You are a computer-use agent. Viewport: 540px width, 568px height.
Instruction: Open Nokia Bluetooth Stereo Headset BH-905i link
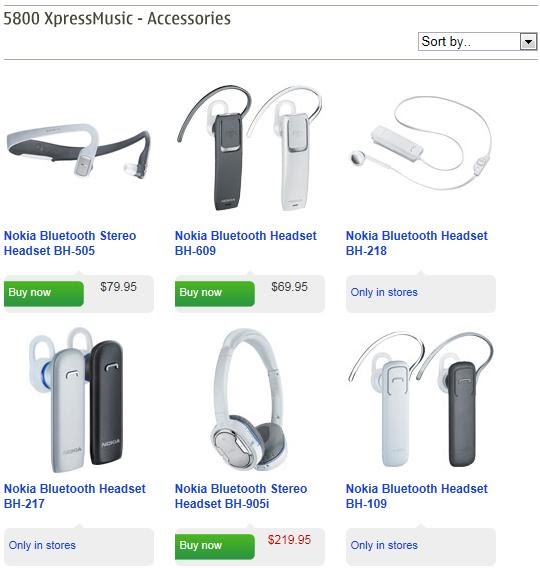(241, 496)
